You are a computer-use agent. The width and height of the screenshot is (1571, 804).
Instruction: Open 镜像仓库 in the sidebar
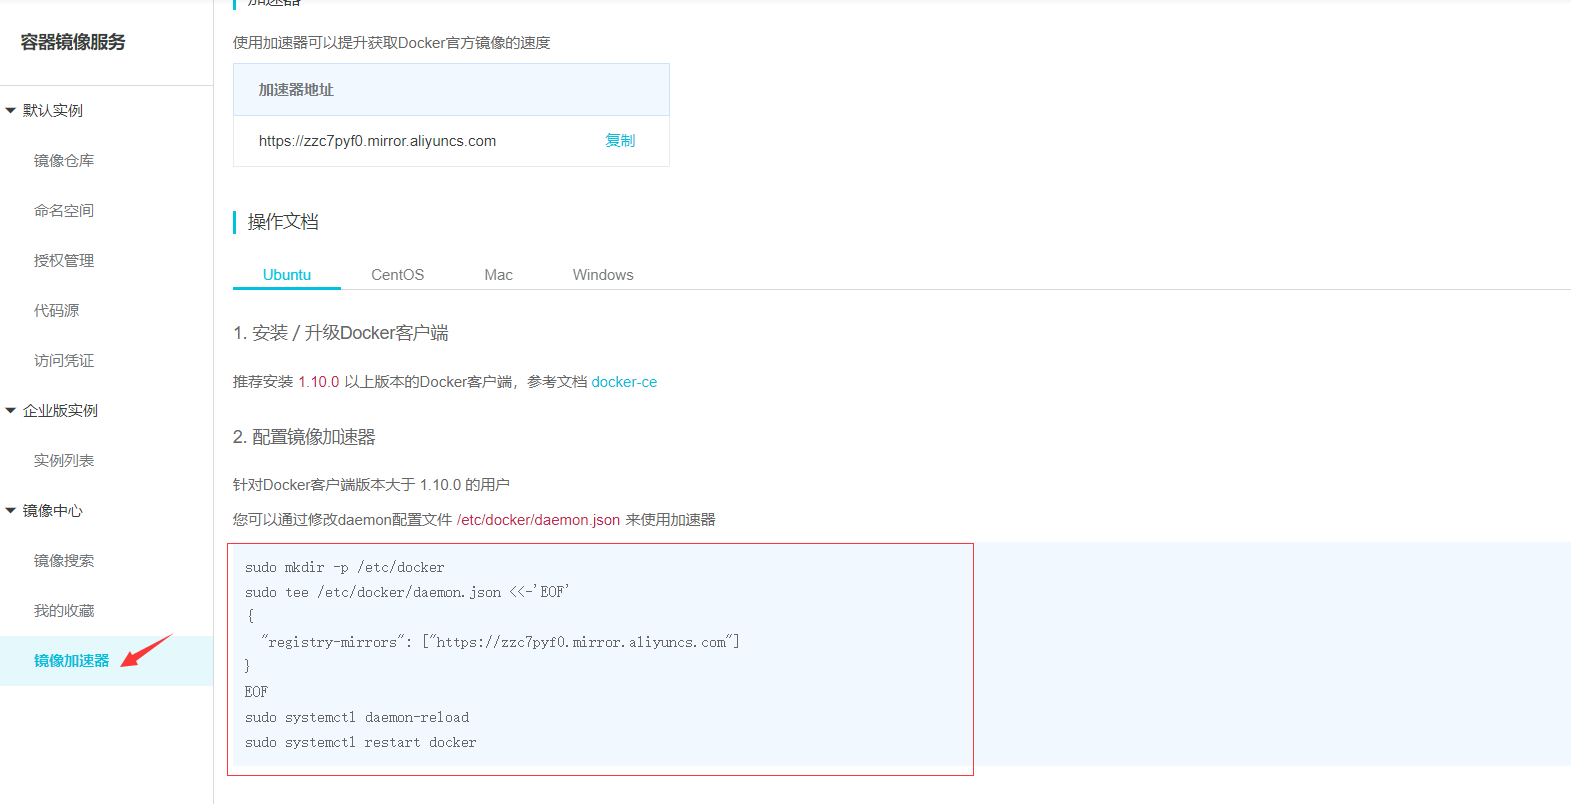tap(64, 160)
